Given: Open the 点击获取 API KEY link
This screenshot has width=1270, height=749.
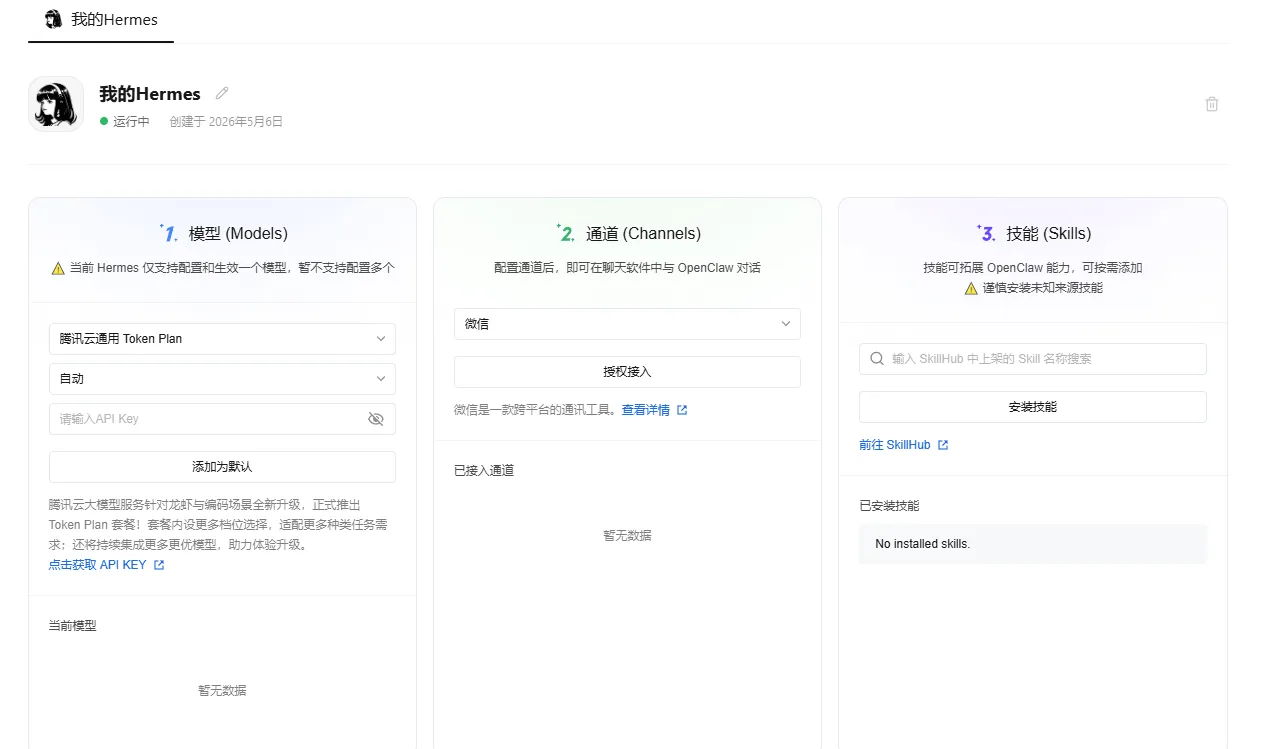Looking at the screenshot, I should click(98, 565).
